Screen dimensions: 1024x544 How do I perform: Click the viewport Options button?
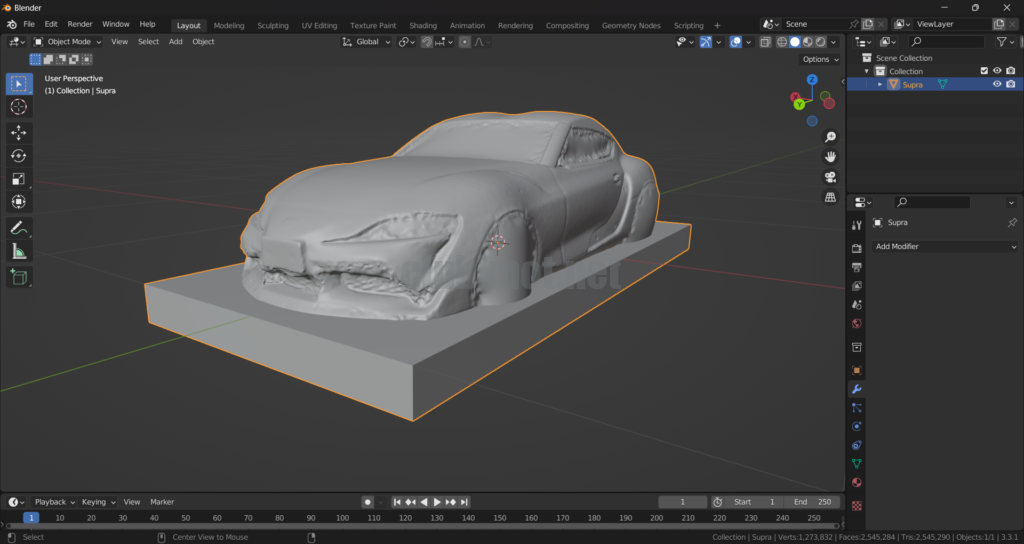pyautogui.click(x=819, y=59)
